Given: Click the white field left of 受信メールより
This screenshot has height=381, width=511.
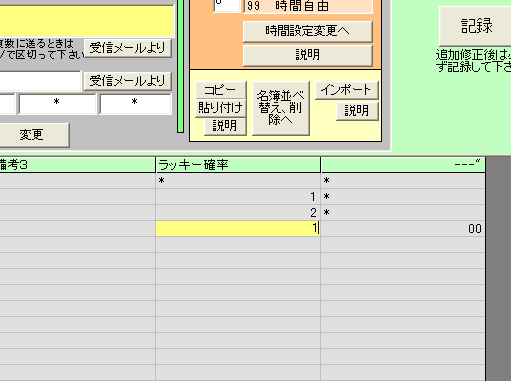Looking at the screenshot, I should pos(40,81).
